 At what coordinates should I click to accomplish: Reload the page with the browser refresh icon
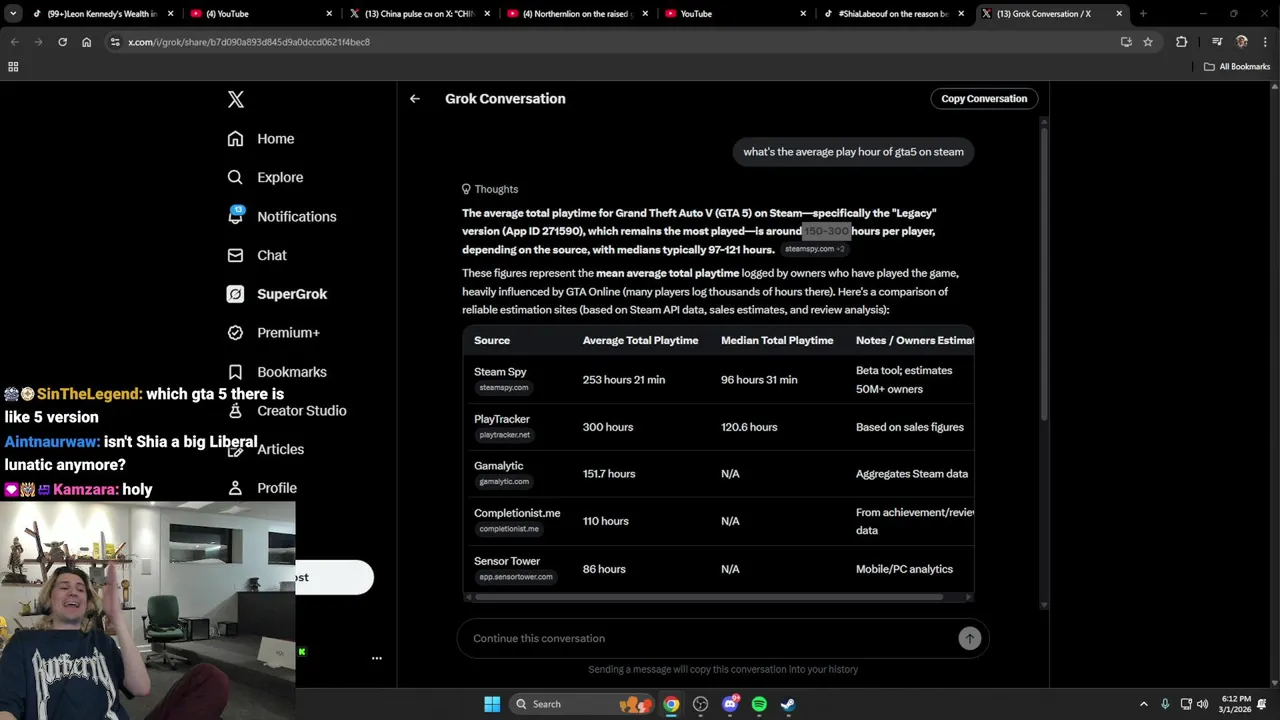pos(62,42)
